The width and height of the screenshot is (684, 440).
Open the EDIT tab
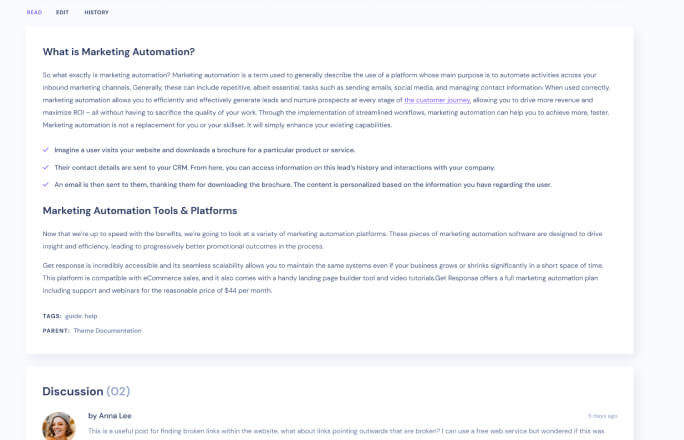pyautogui.click(x=62, y=12)
